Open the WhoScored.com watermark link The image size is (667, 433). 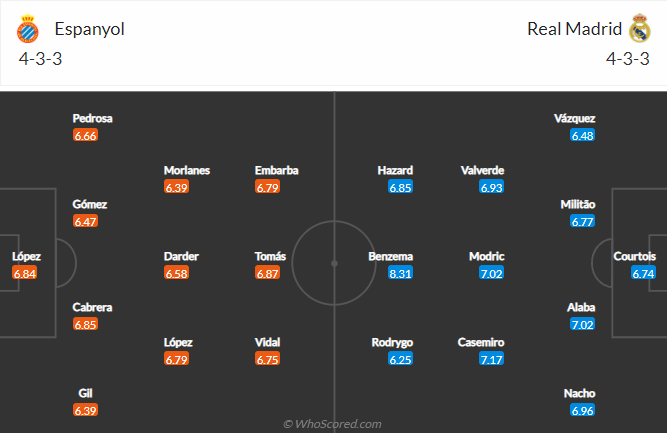[332, 424]
